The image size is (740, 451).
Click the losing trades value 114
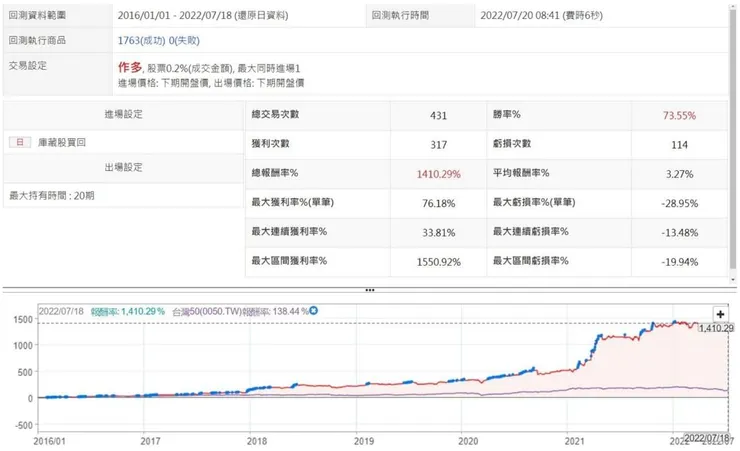[x=679, y=145]
